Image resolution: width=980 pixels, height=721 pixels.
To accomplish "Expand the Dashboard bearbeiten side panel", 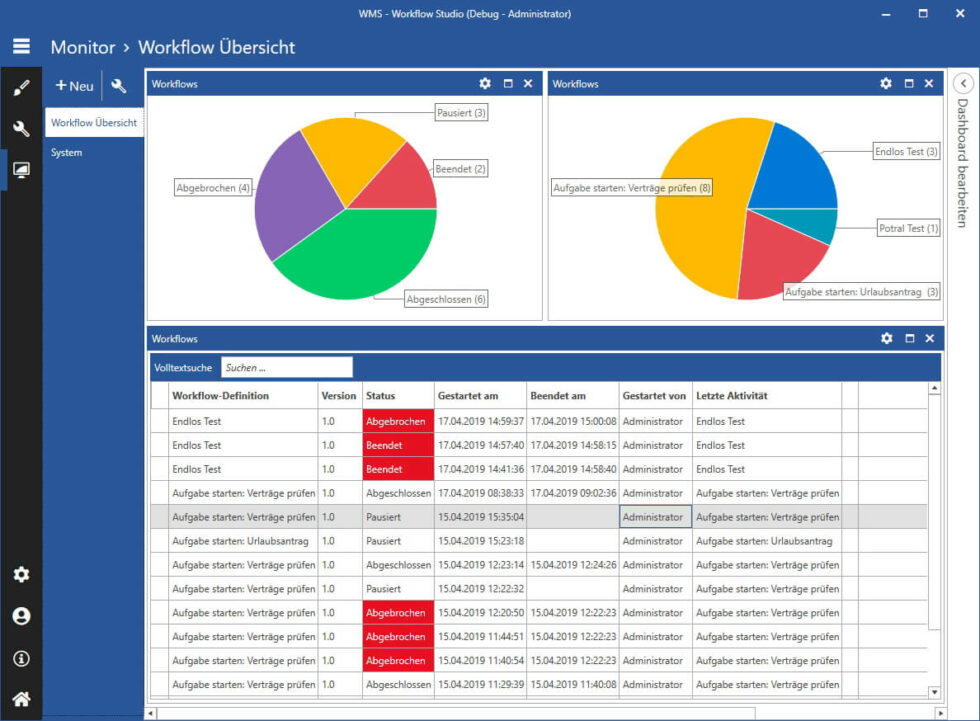I will (x=964, y=84).
